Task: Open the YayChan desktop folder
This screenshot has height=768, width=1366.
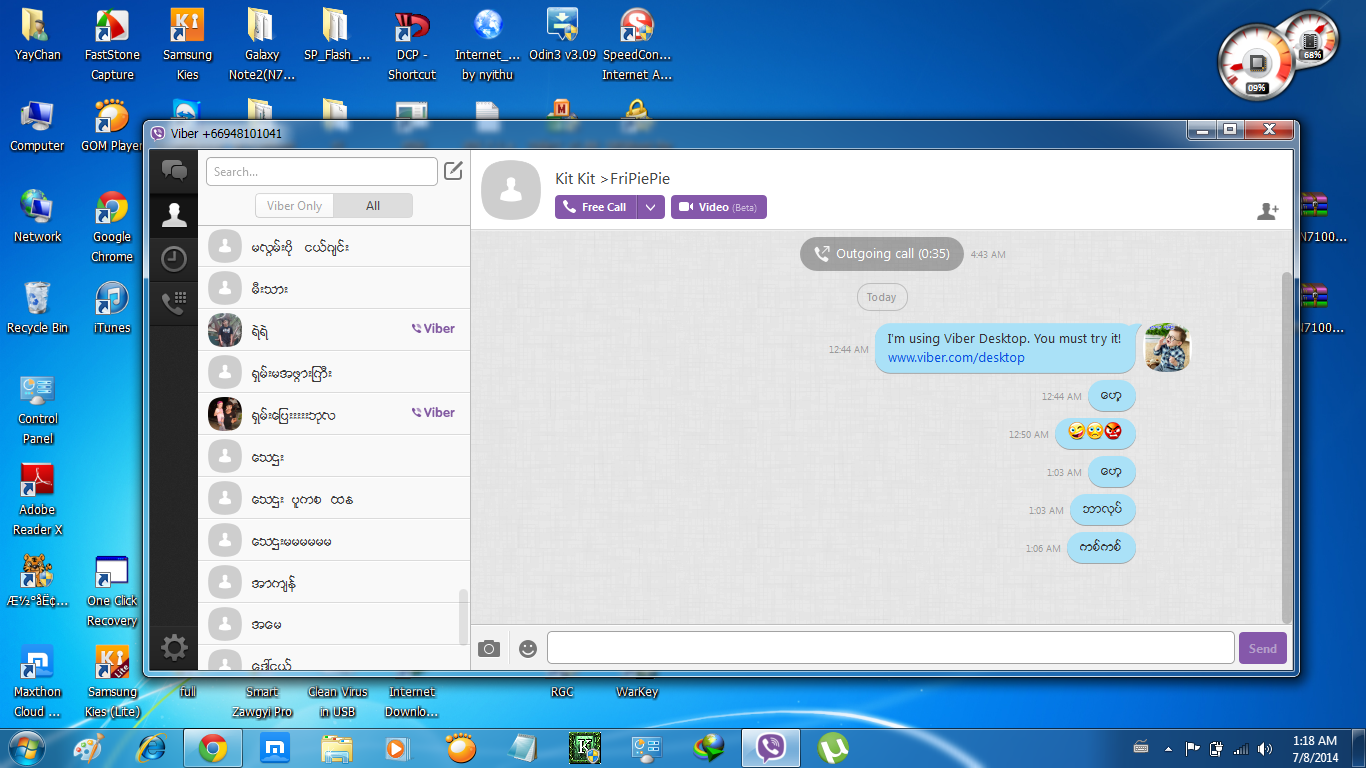Action: (38, 36)
